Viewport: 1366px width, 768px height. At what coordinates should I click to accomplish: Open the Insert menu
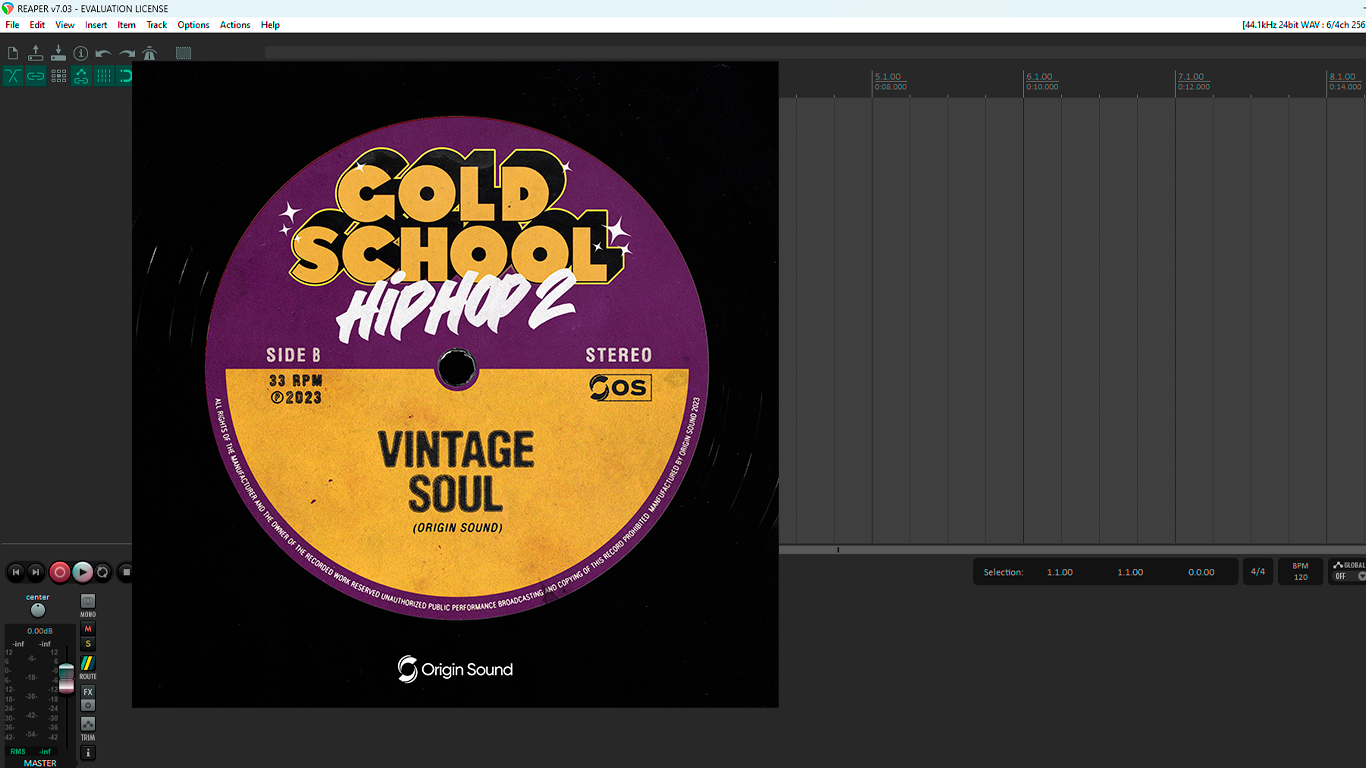(x=96, y=25)
